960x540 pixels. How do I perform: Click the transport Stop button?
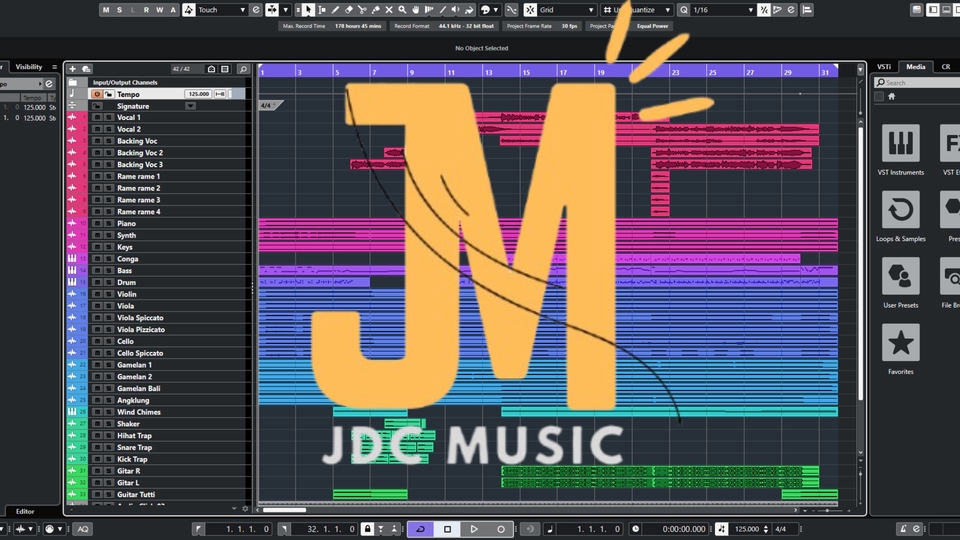[x=448, y=529]
